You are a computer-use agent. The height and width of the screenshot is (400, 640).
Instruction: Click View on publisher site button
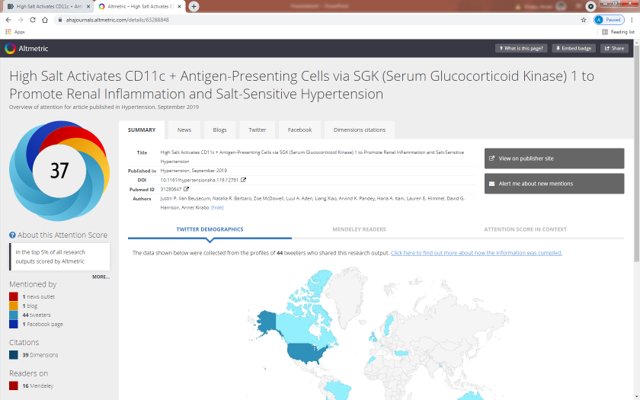click(554, 158)
